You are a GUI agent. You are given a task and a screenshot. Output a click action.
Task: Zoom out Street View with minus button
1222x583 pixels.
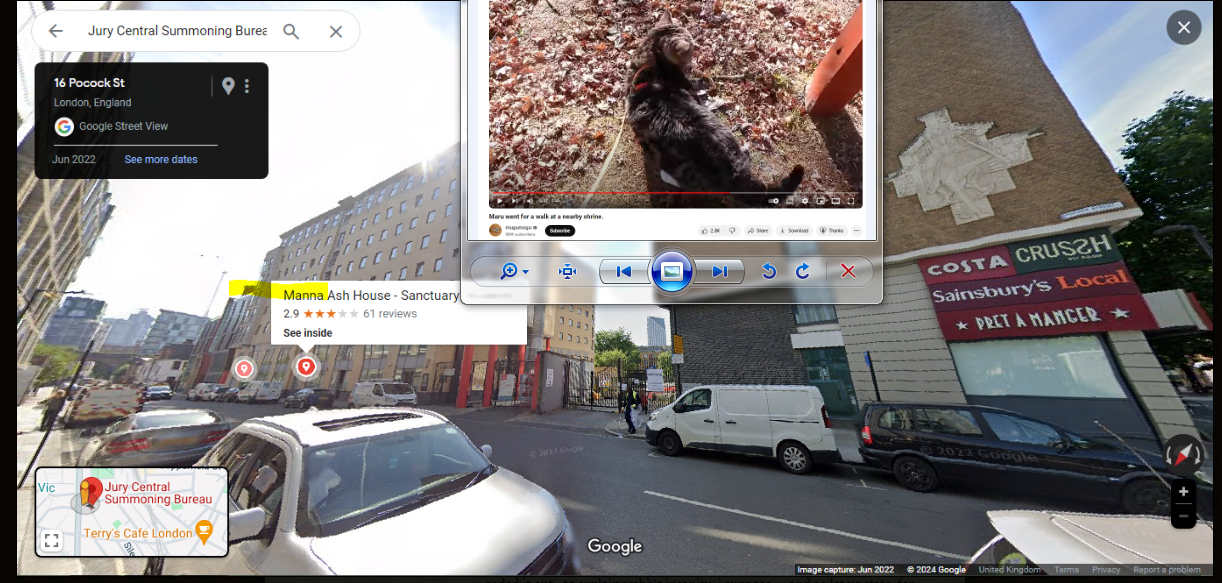pos(1184,516)
